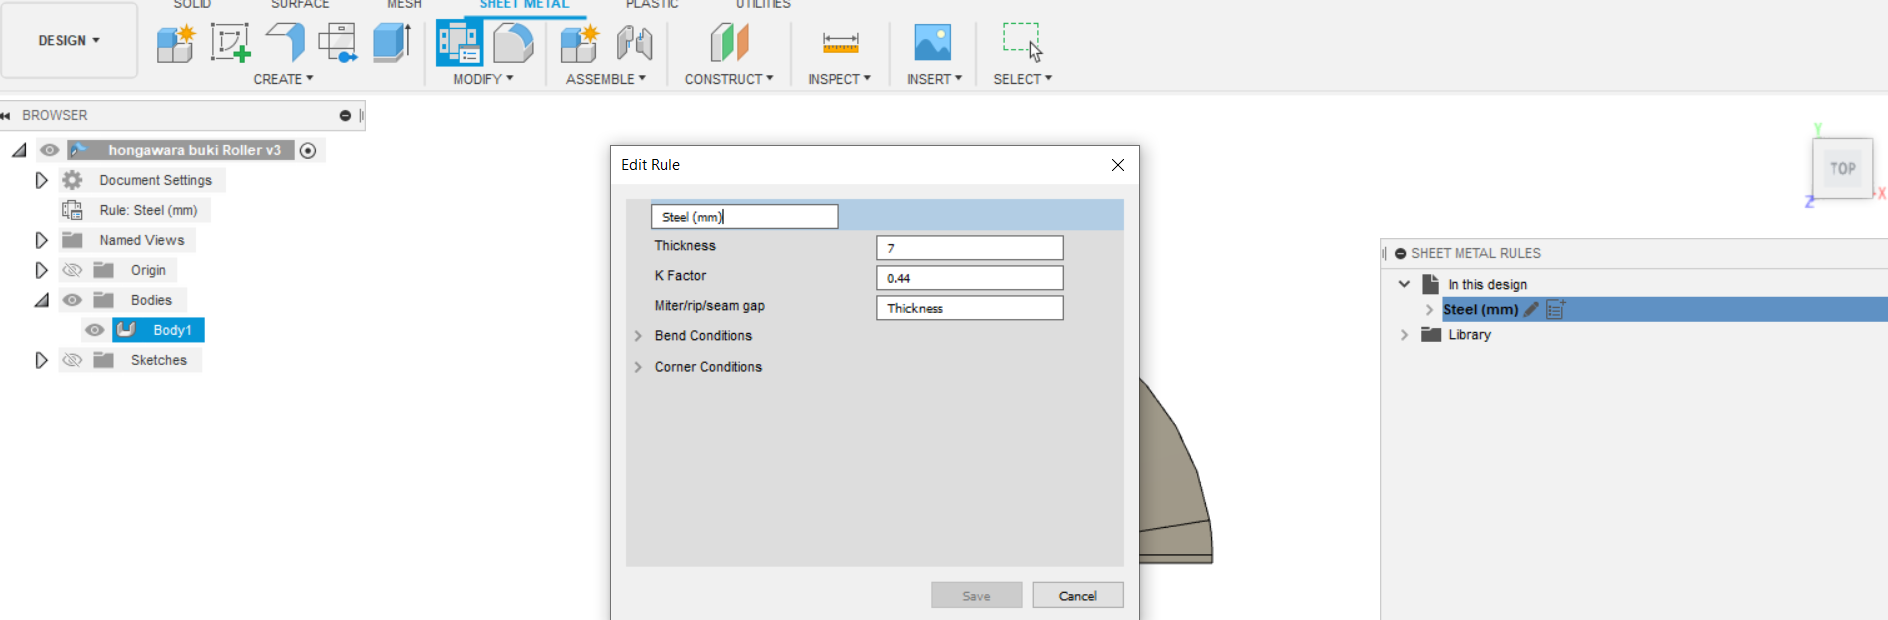Expand Bend Conditions section

point(638,336)
